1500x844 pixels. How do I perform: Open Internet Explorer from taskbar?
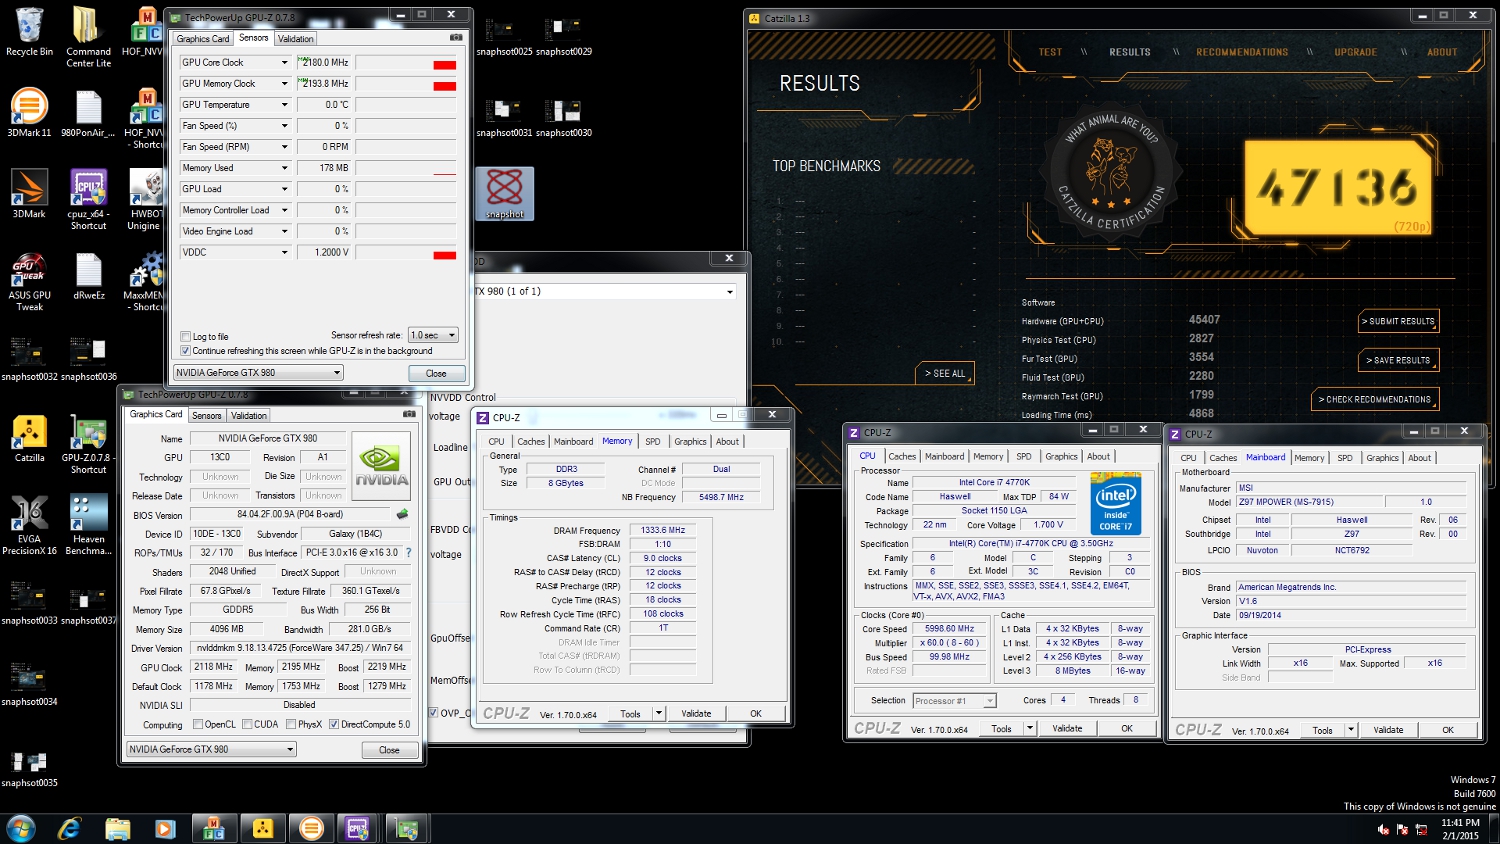69,828
